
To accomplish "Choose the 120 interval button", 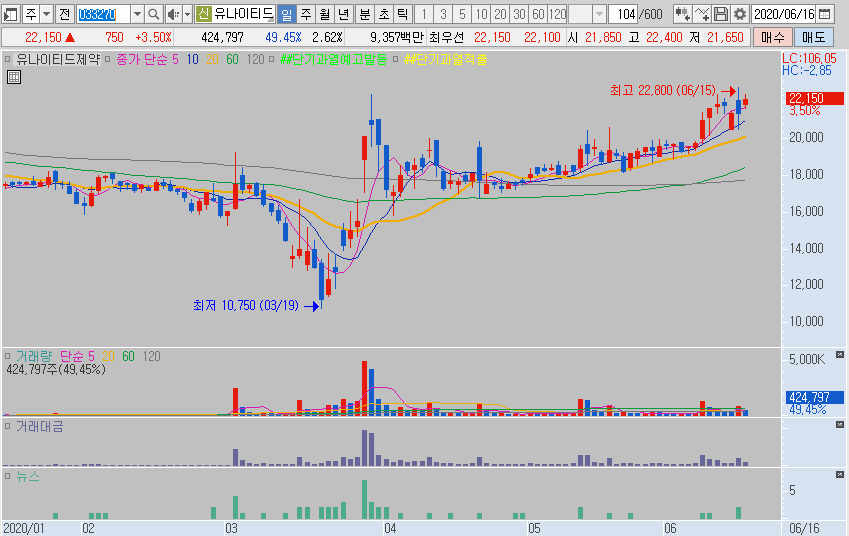I will (x=557, y=14).
